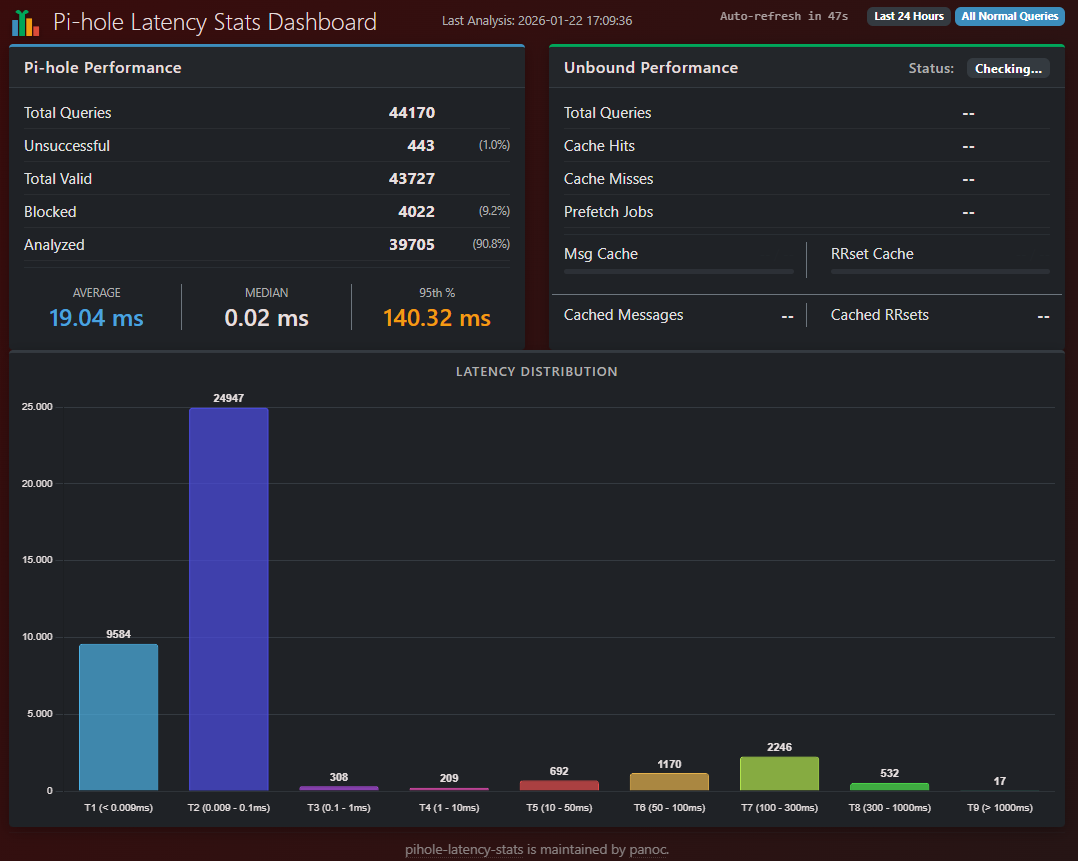This screenshot has height=861, width=1078.
Task: Open the All Normal Queries filter
Action: point(1009,16)
